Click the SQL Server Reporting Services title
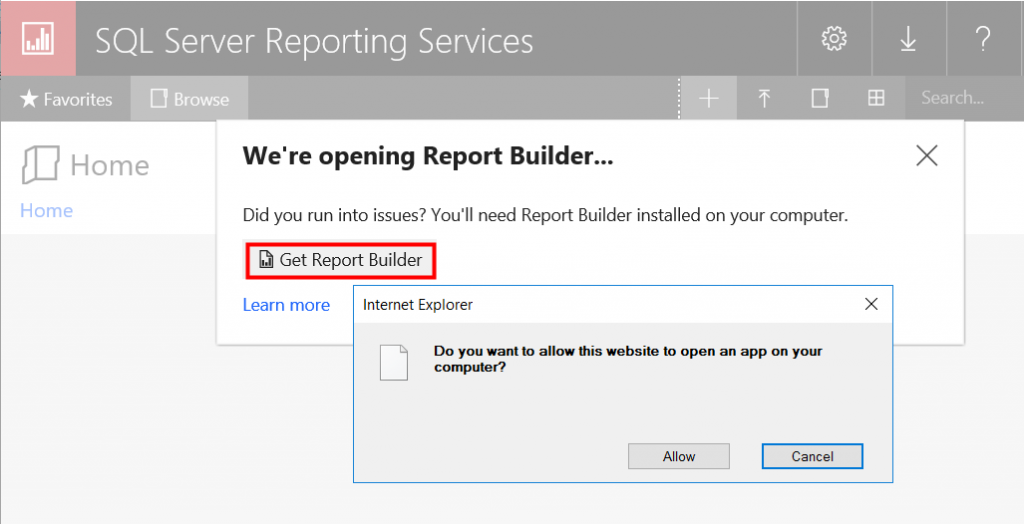Screen dimensions: 1024x524 (314, 41)
